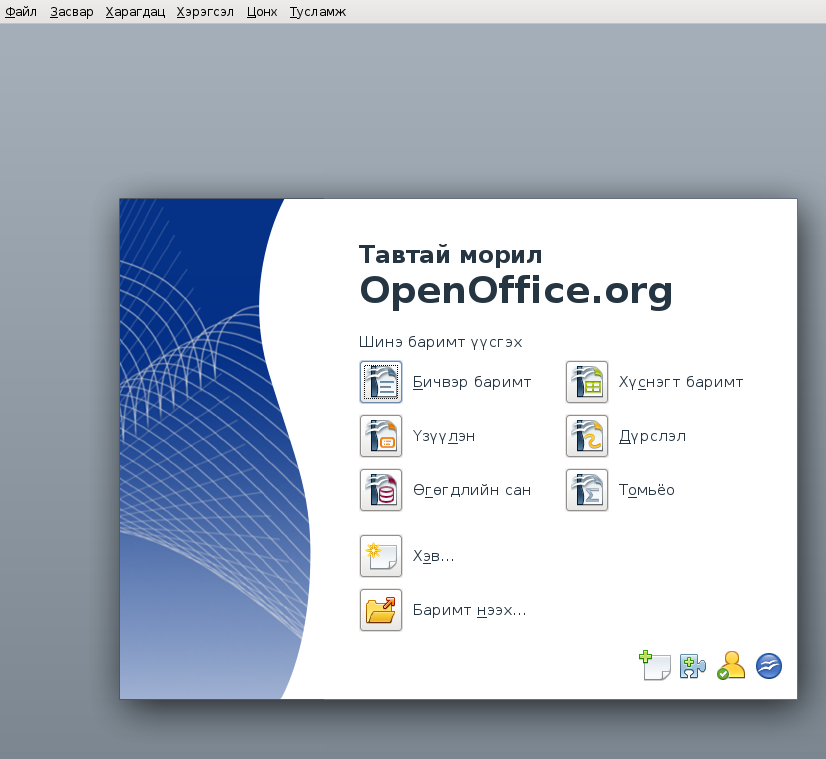Click the add extensions puzzle-piece icon
Screen dimensions: 826x759
pyautogui.click(x=693, y=666)
